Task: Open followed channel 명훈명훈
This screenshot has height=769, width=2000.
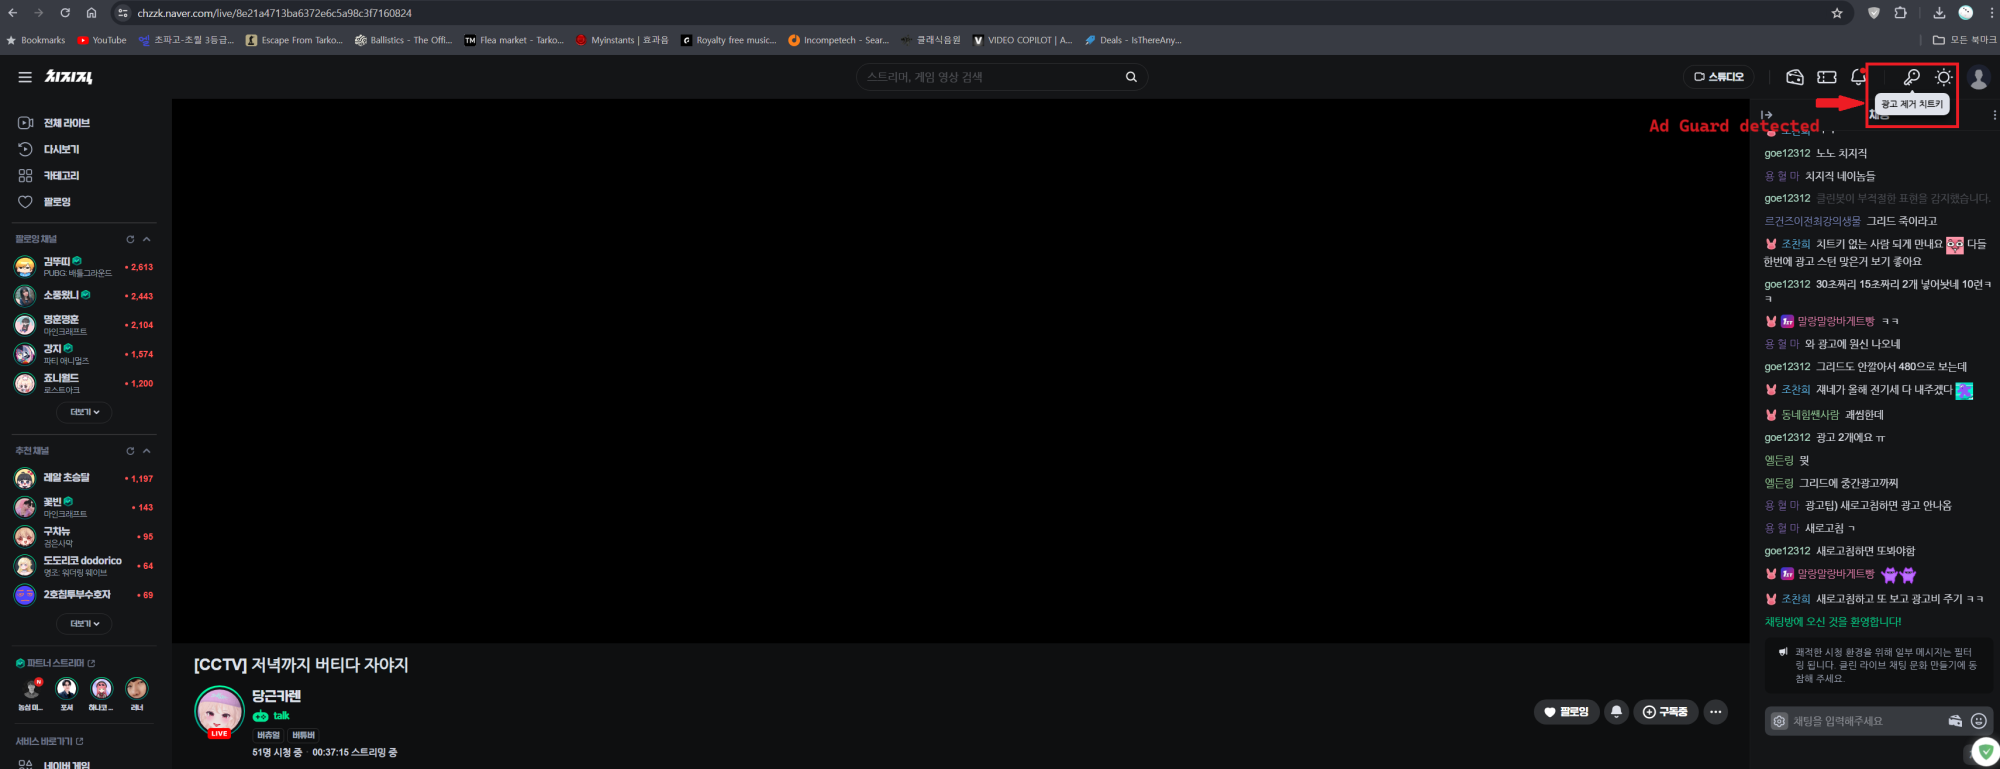Action: 84,325
